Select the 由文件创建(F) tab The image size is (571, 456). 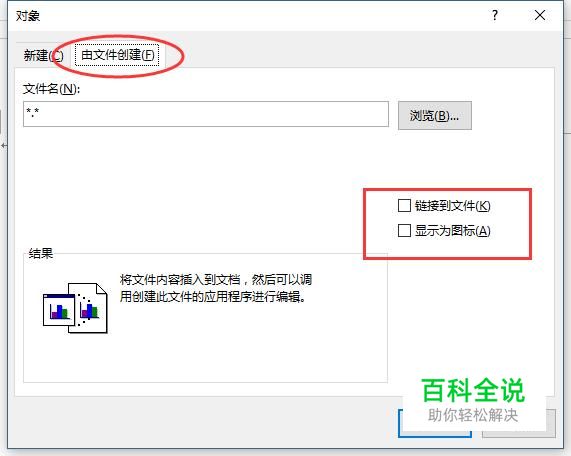click(x=117, y=55)
